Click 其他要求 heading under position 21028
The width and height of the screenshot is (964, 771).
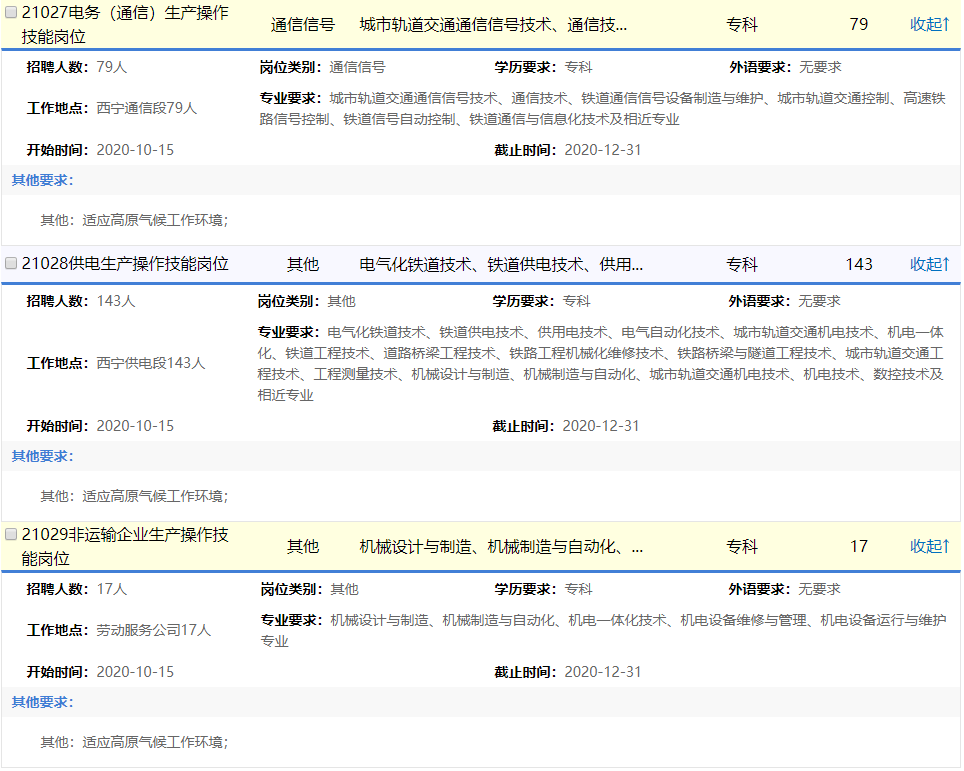point(42,456)
